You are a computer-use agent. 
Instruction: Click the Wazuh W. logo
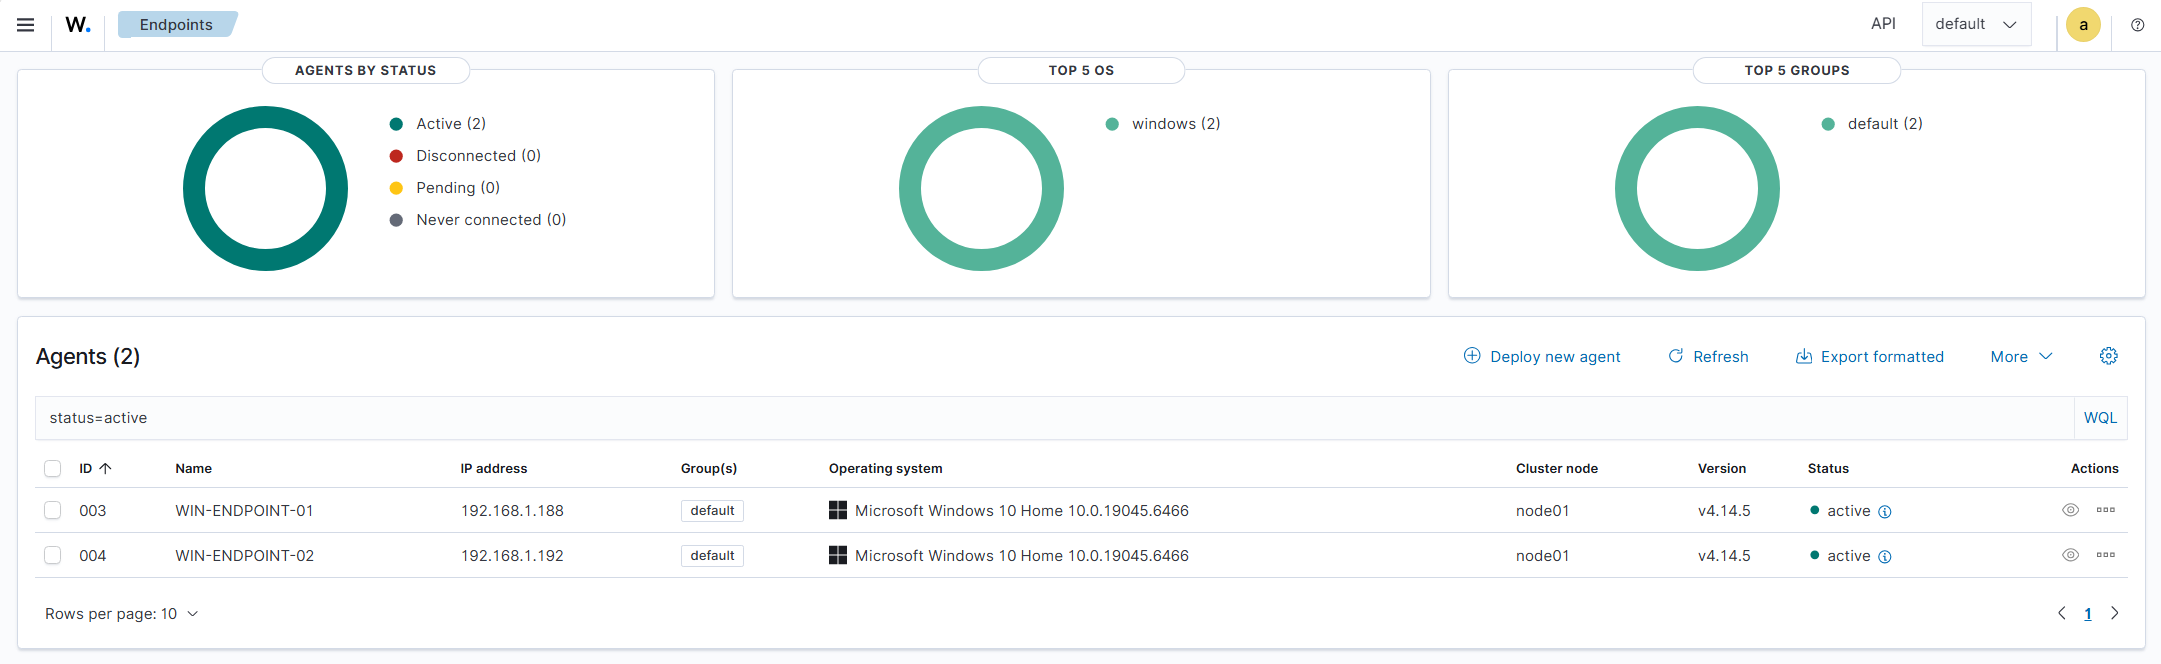[x=78, y=25]
